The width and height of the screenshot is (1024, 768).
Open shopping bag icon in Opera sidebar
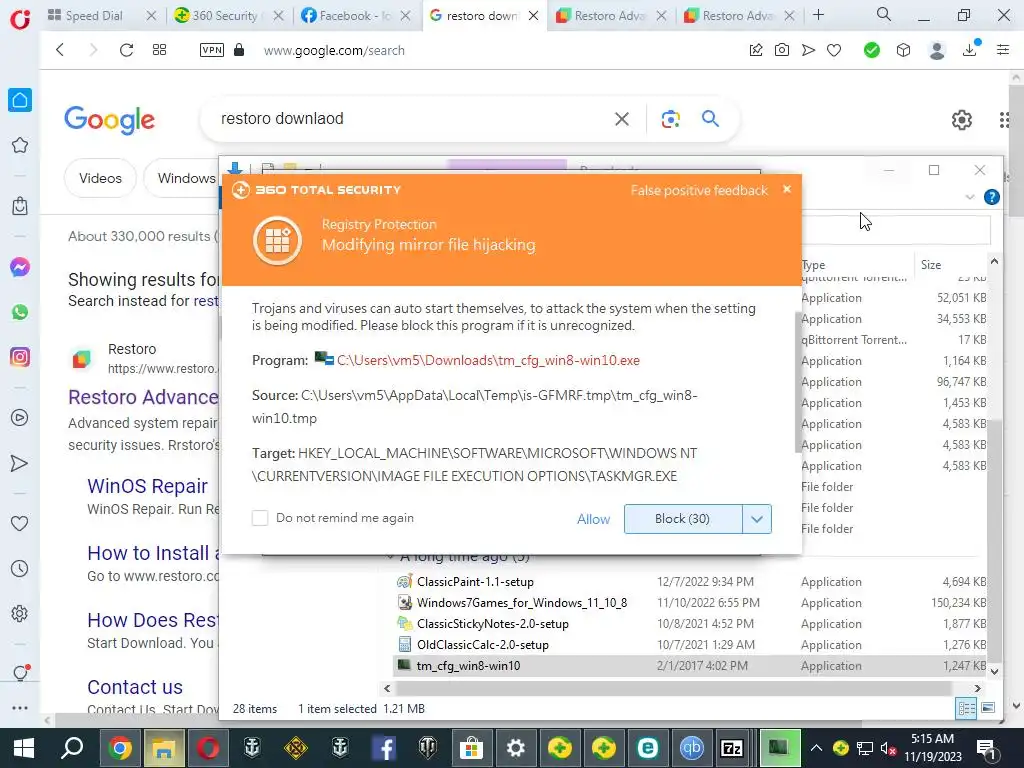tap(20, 206)
